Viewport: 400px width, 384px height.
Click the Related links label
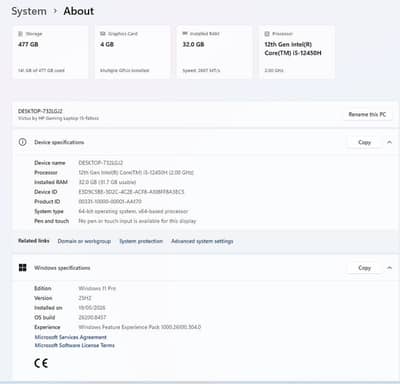(x=34, y=241)
